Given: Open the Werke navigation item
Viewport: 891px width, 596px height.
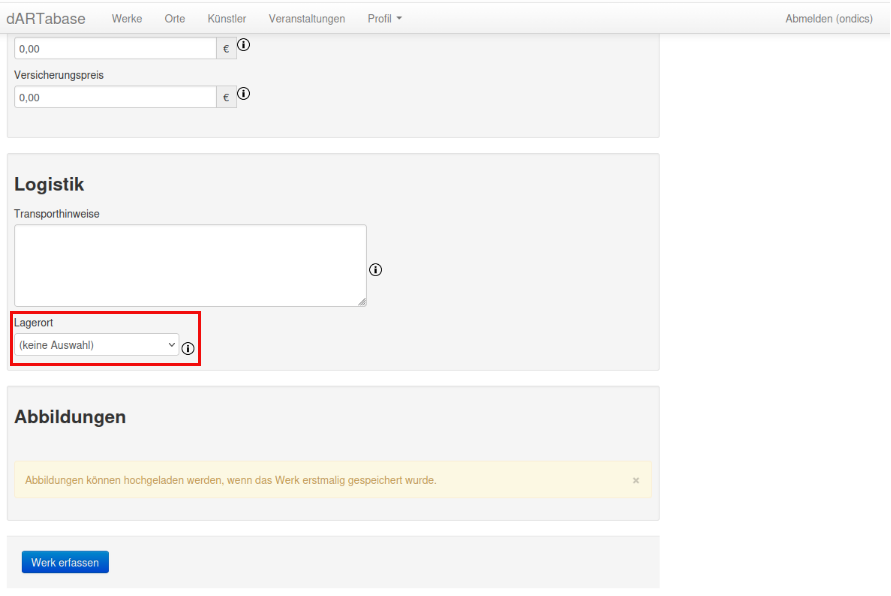Looking at the screenshot, I should (x=127, y=19).
